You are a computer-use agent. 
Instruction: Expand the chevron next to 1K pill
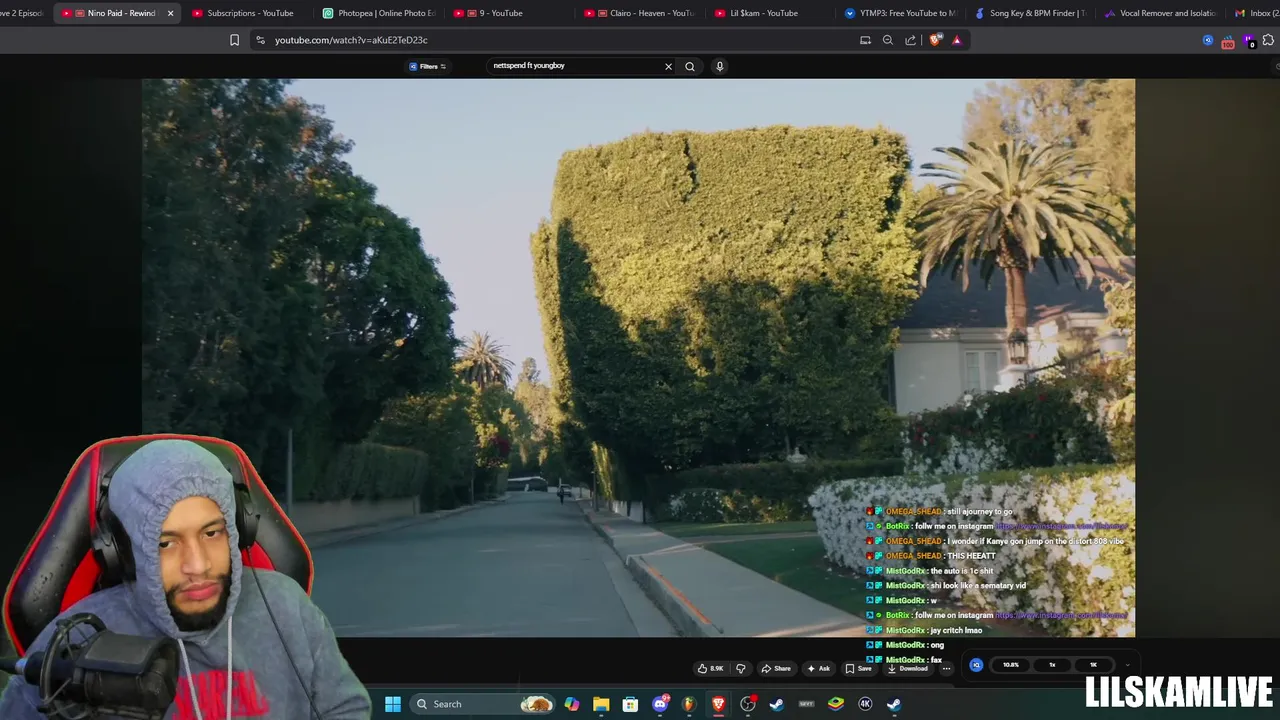1127,665
